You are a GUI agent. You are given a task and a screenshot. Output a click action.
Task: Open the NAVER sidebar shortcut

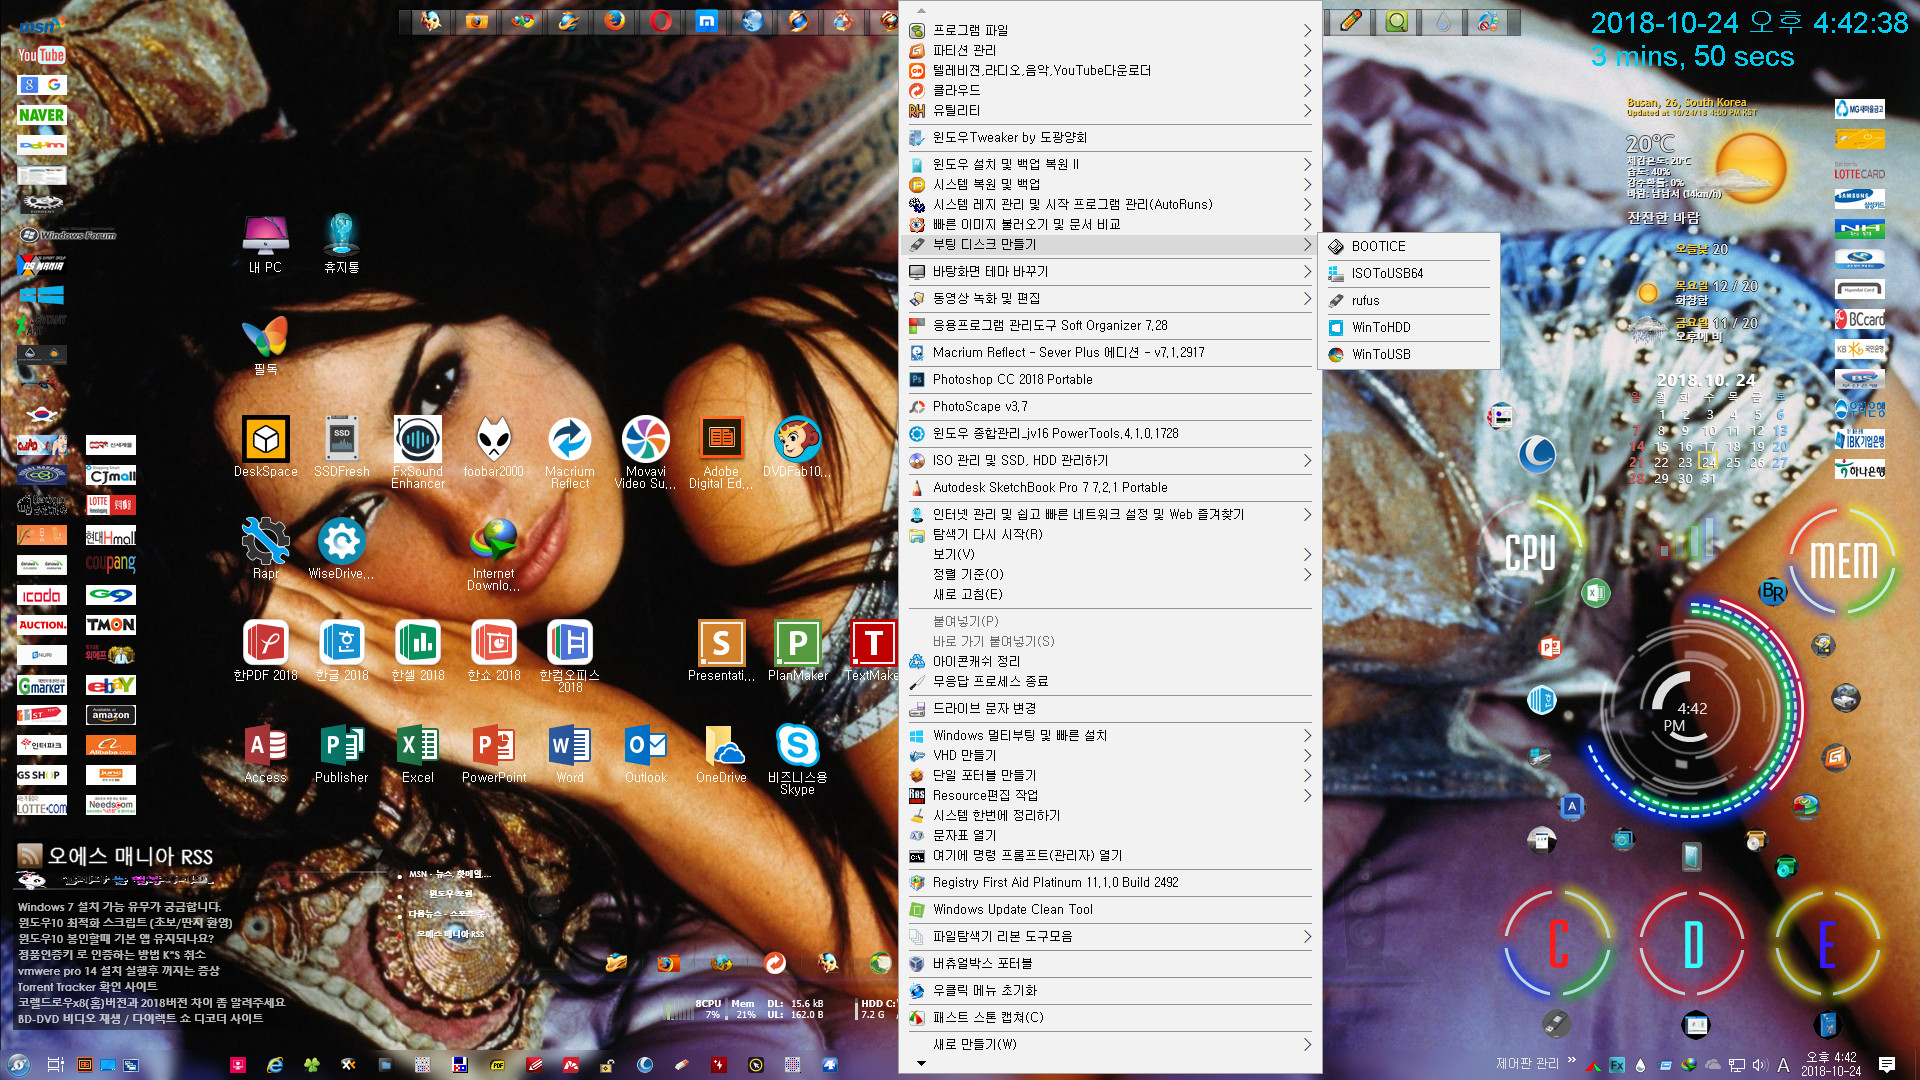[41, 115]
